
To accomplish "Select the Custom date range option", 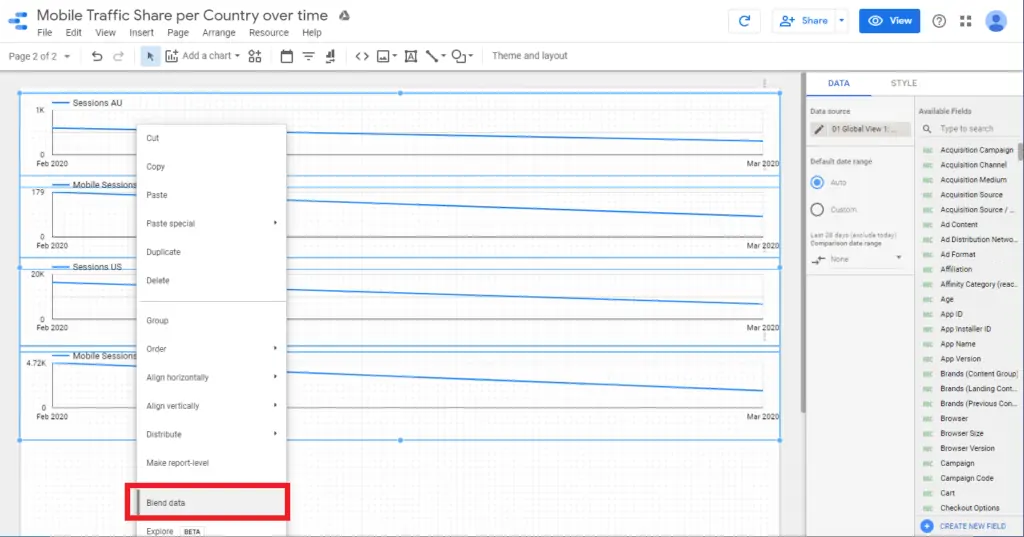I will (817, 210).
